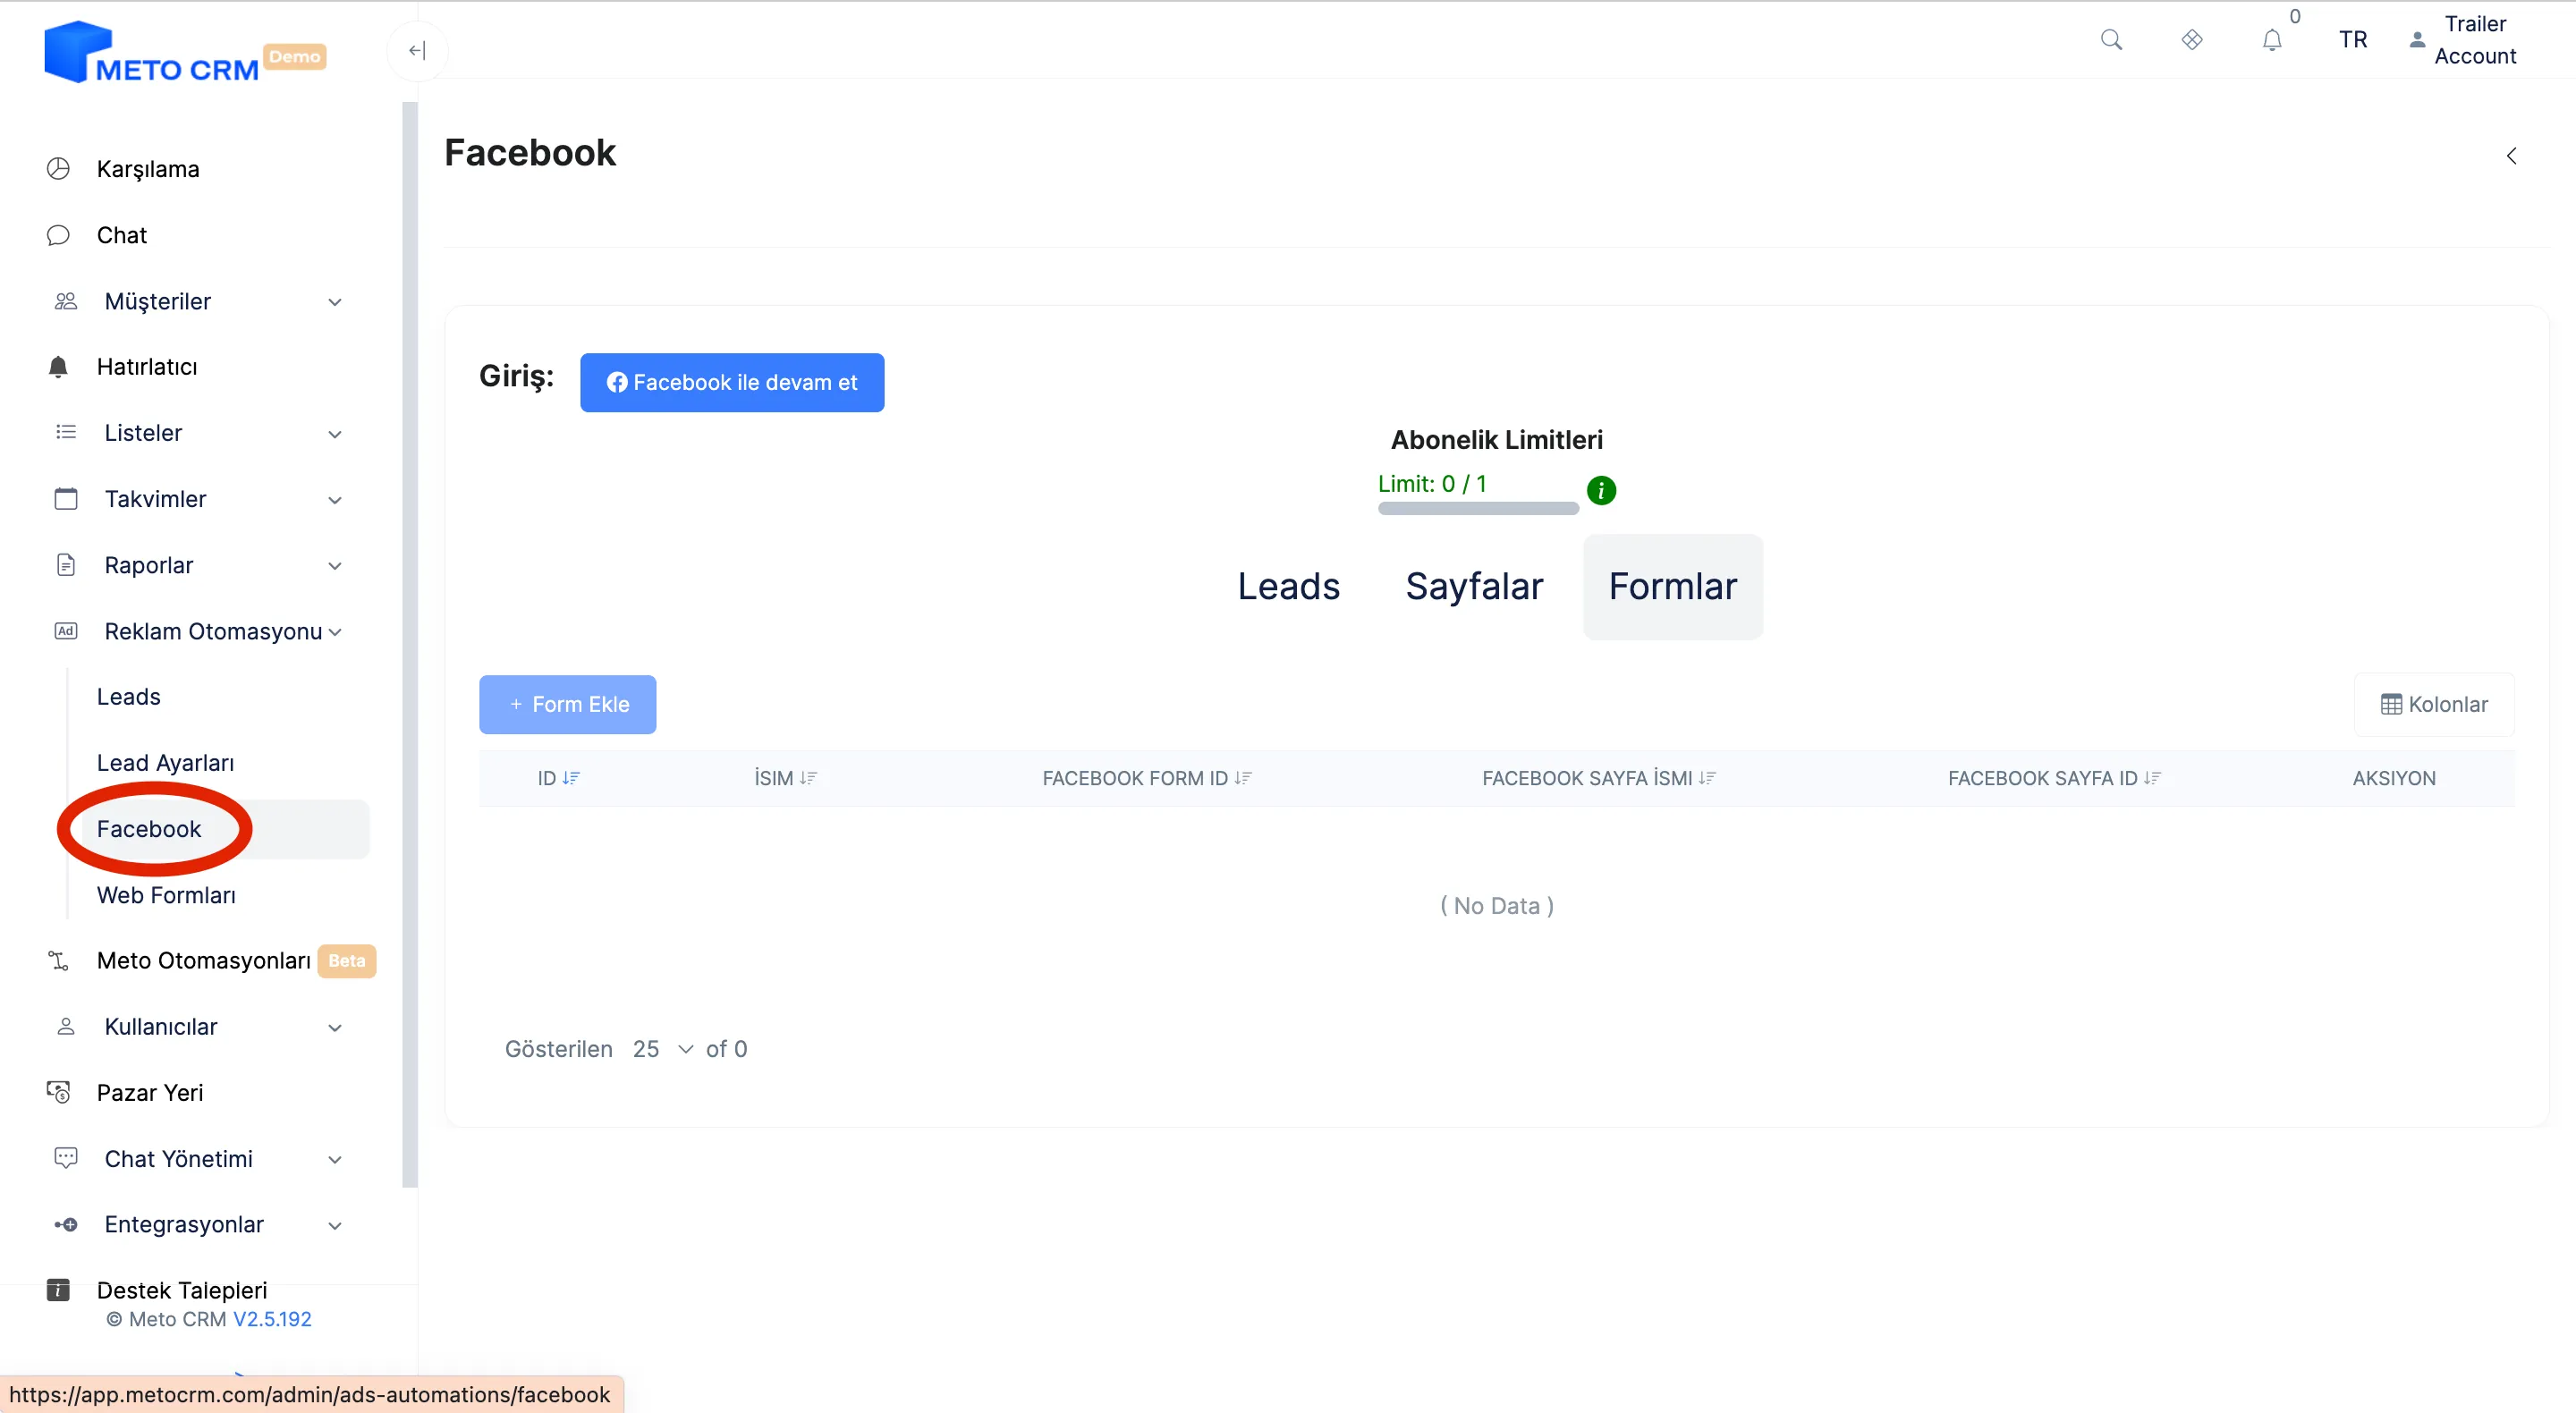Sort by İSİM column sort icon
2576x1413 pixels.
click(809, 778)
